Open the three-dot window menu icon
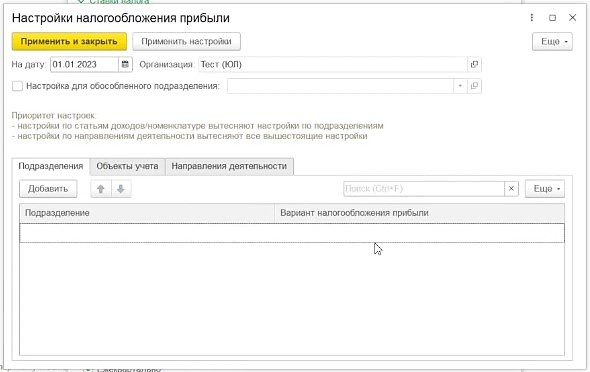Screen dimensions: 590x372 [532, 18]
